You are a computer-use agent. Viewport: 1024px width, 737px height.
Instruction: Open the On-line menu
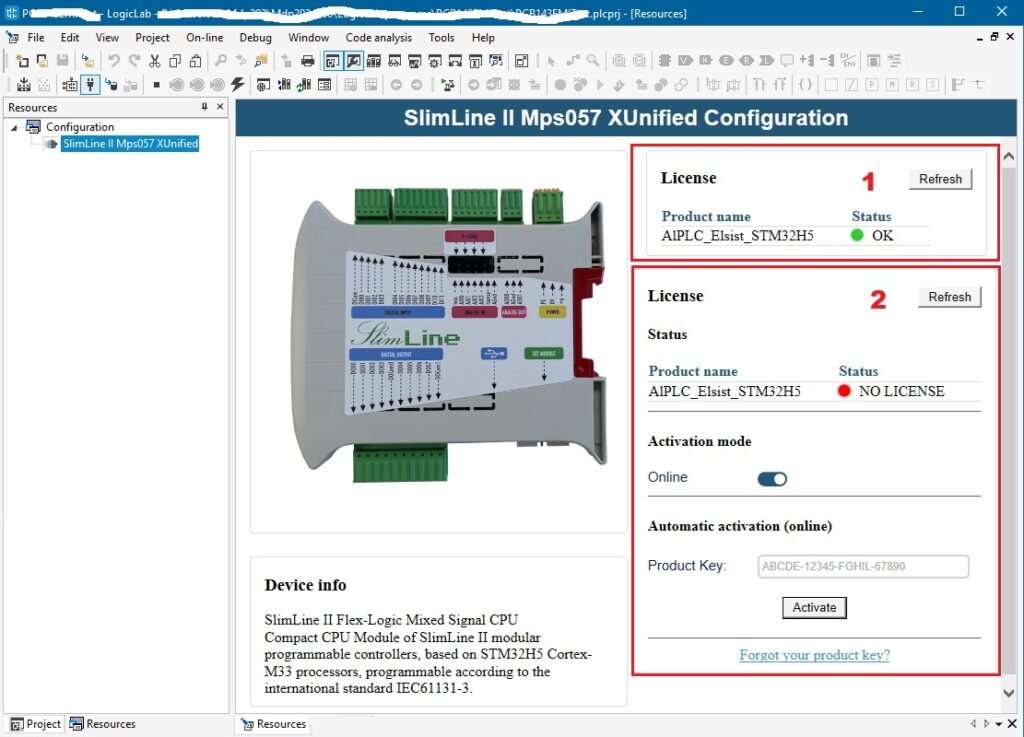point(204,37)
